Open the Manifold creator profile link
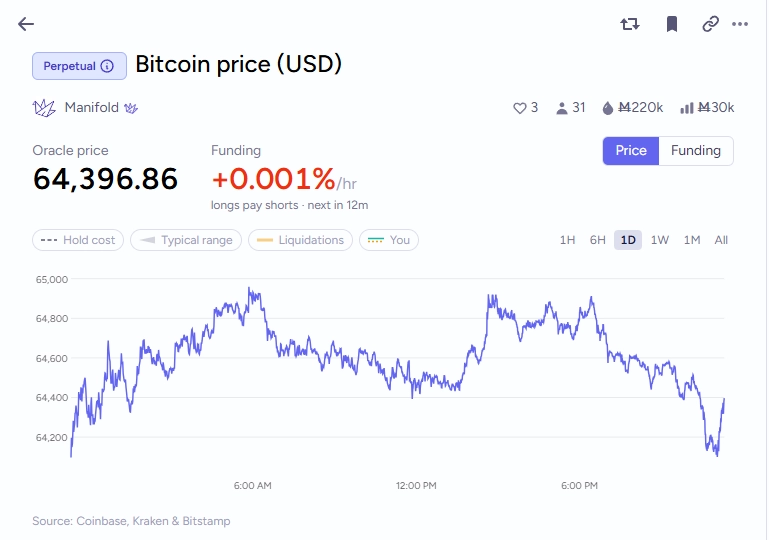The height and width of the screenshot is (540, 769). pyautogui.click(x=92, y=107)
